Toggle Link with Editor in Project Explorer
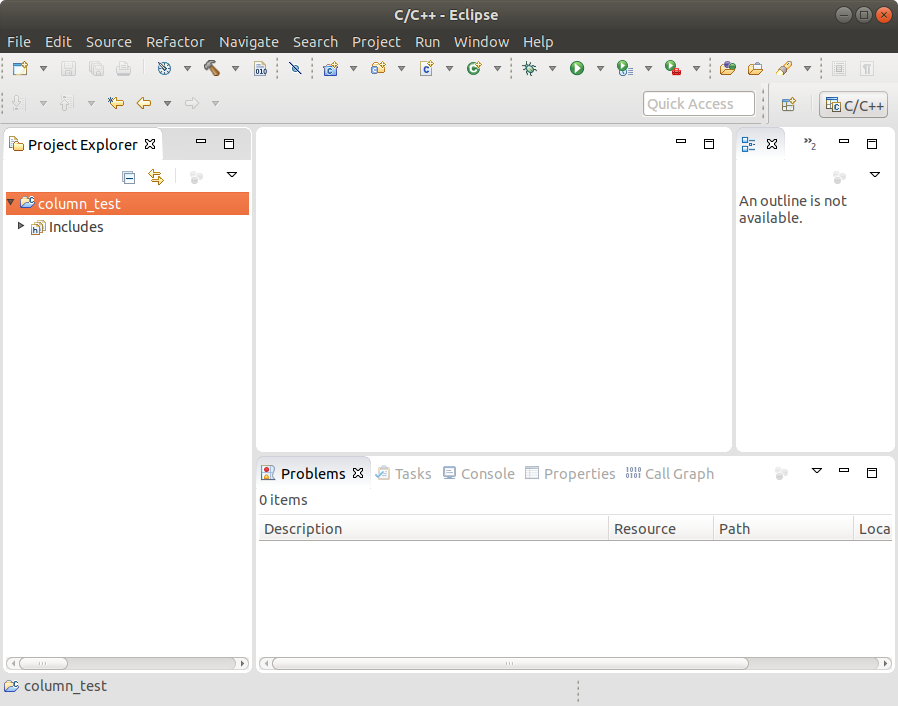 point(156,177)
